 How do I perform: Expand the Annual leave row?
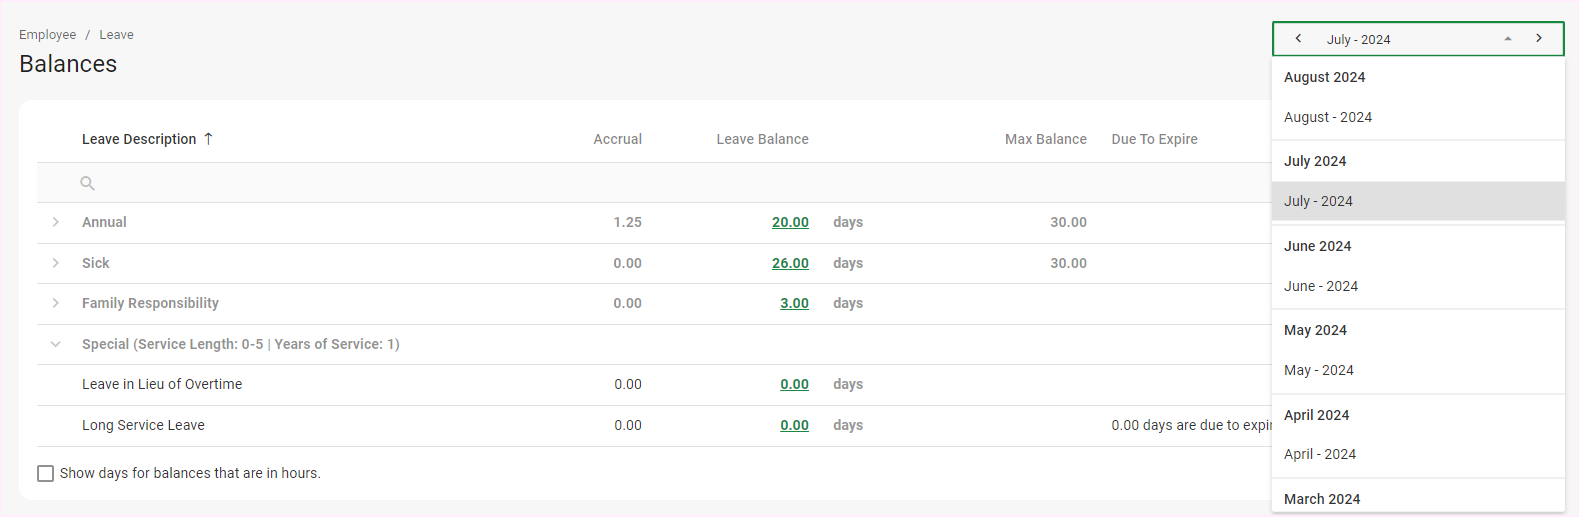[x=56, y=222]
